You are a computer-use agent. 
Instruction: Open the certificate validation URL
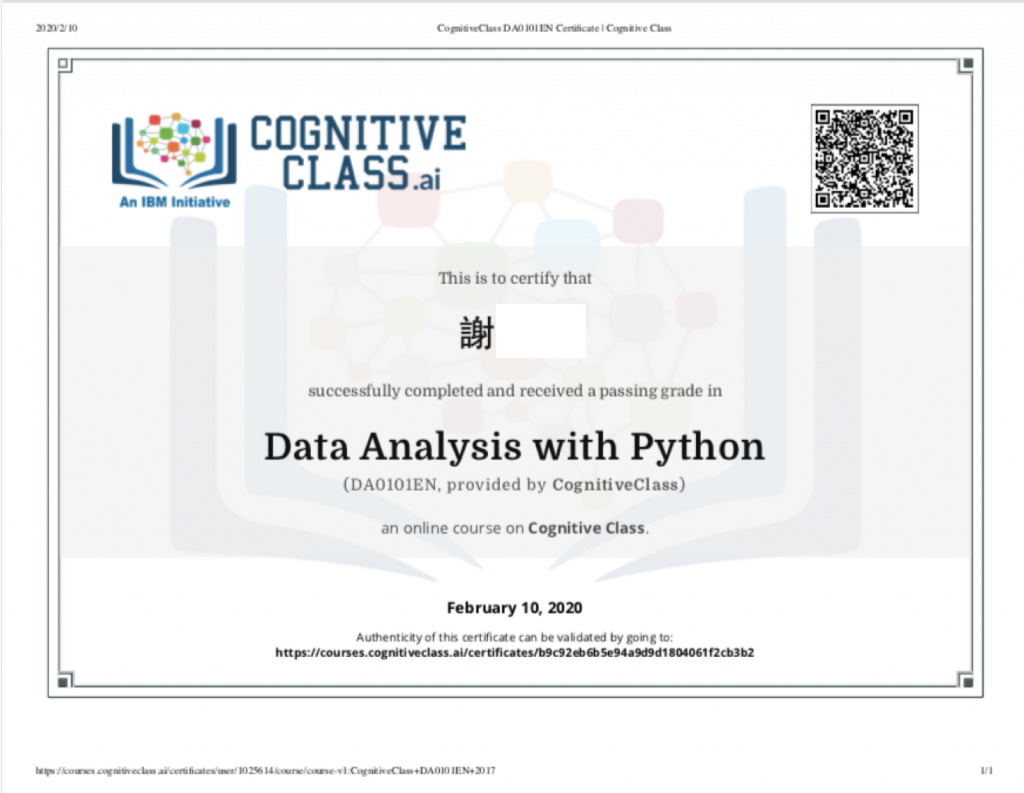click(515, 653)
